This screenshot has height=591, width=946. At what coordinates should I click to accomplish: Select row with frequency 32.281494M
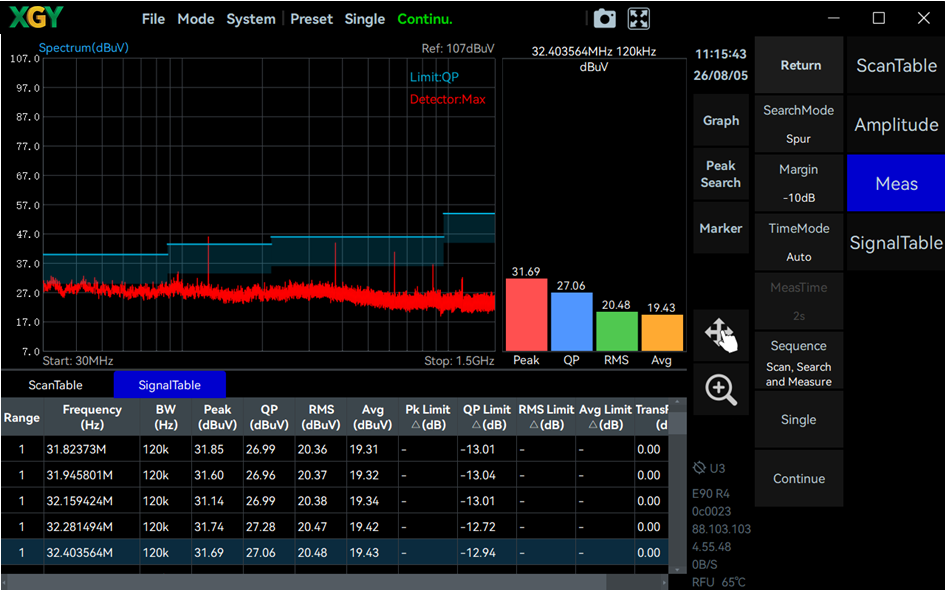[334, 527]
